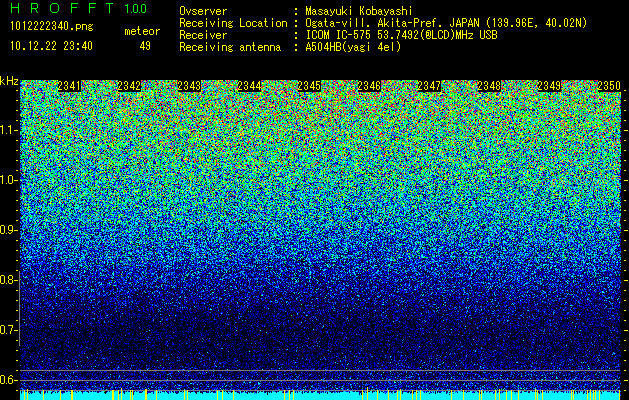Click the date stamp 10.12.22 23:40
Screen dimensions: 629x400
51,46
